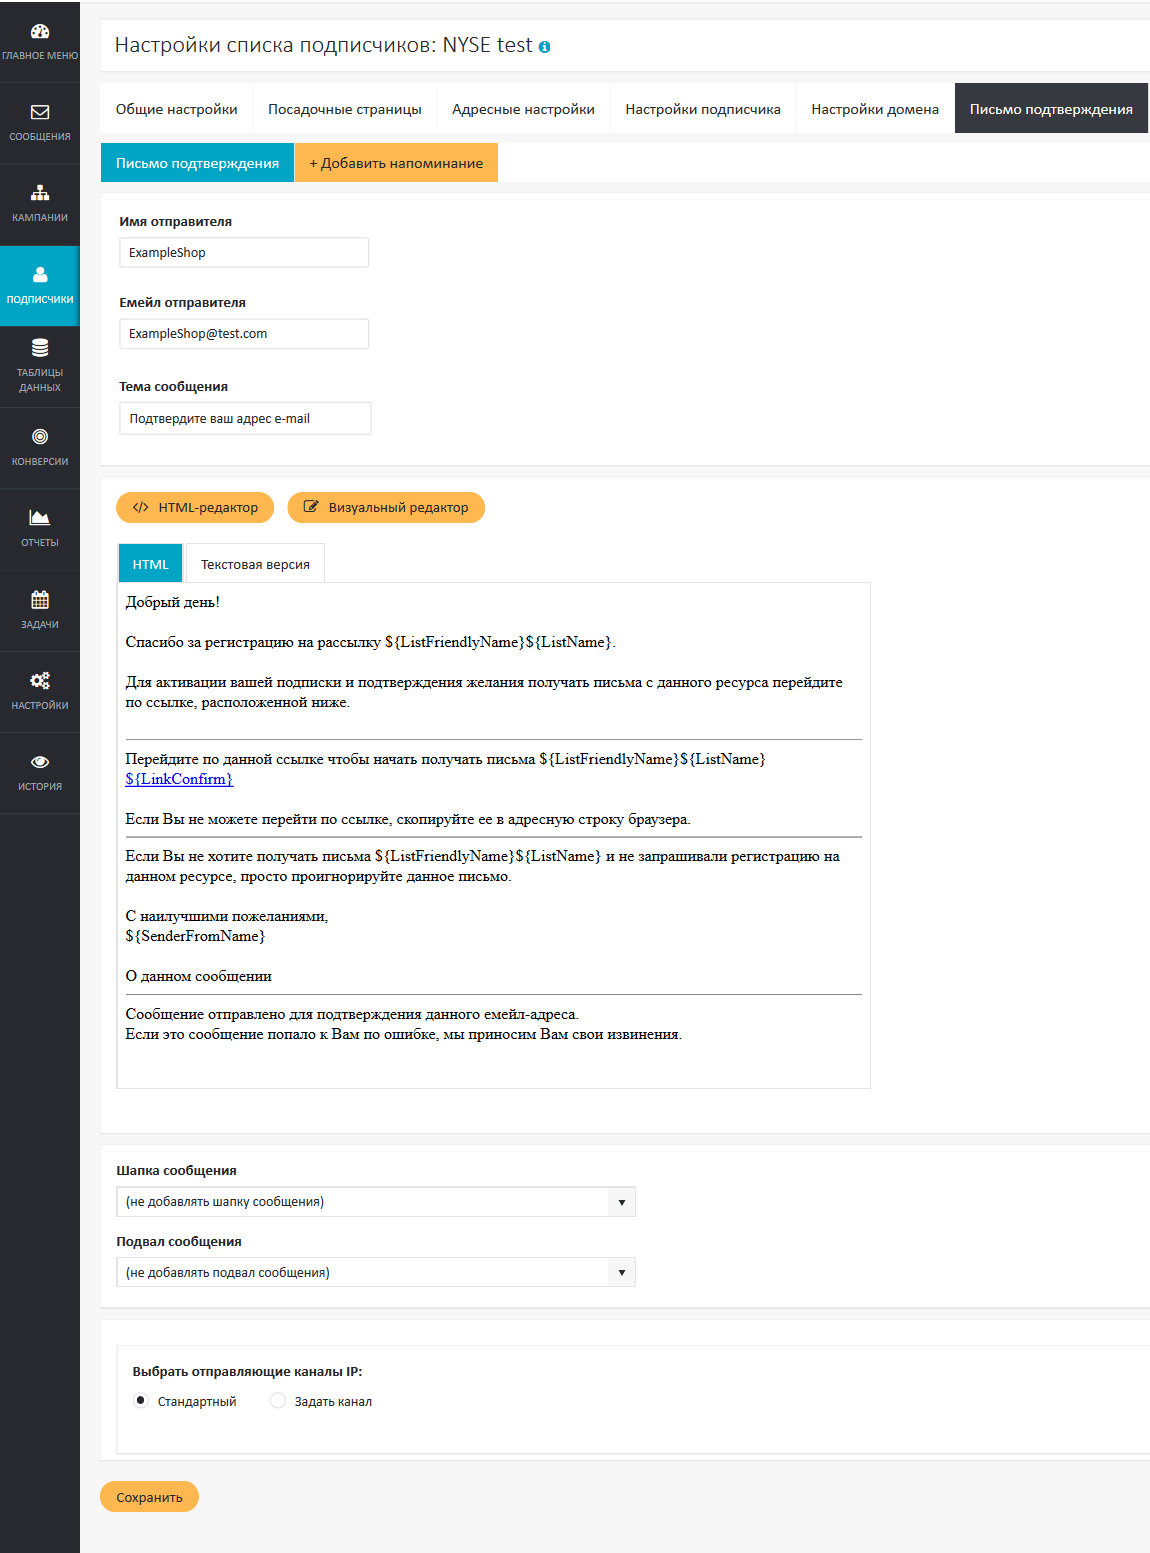The height and width of the screenshot is (1553, 1150).
Task: Switch to the Текстовая версия tab
Action: pyautogui.click(x=255, y=565)
